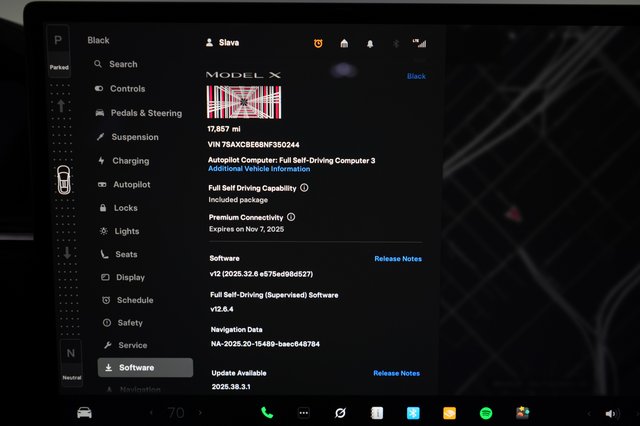Open Additional Vehicle Information link
Image resolution: width=640 pixels, height=426 pixels.
point(259,169)
